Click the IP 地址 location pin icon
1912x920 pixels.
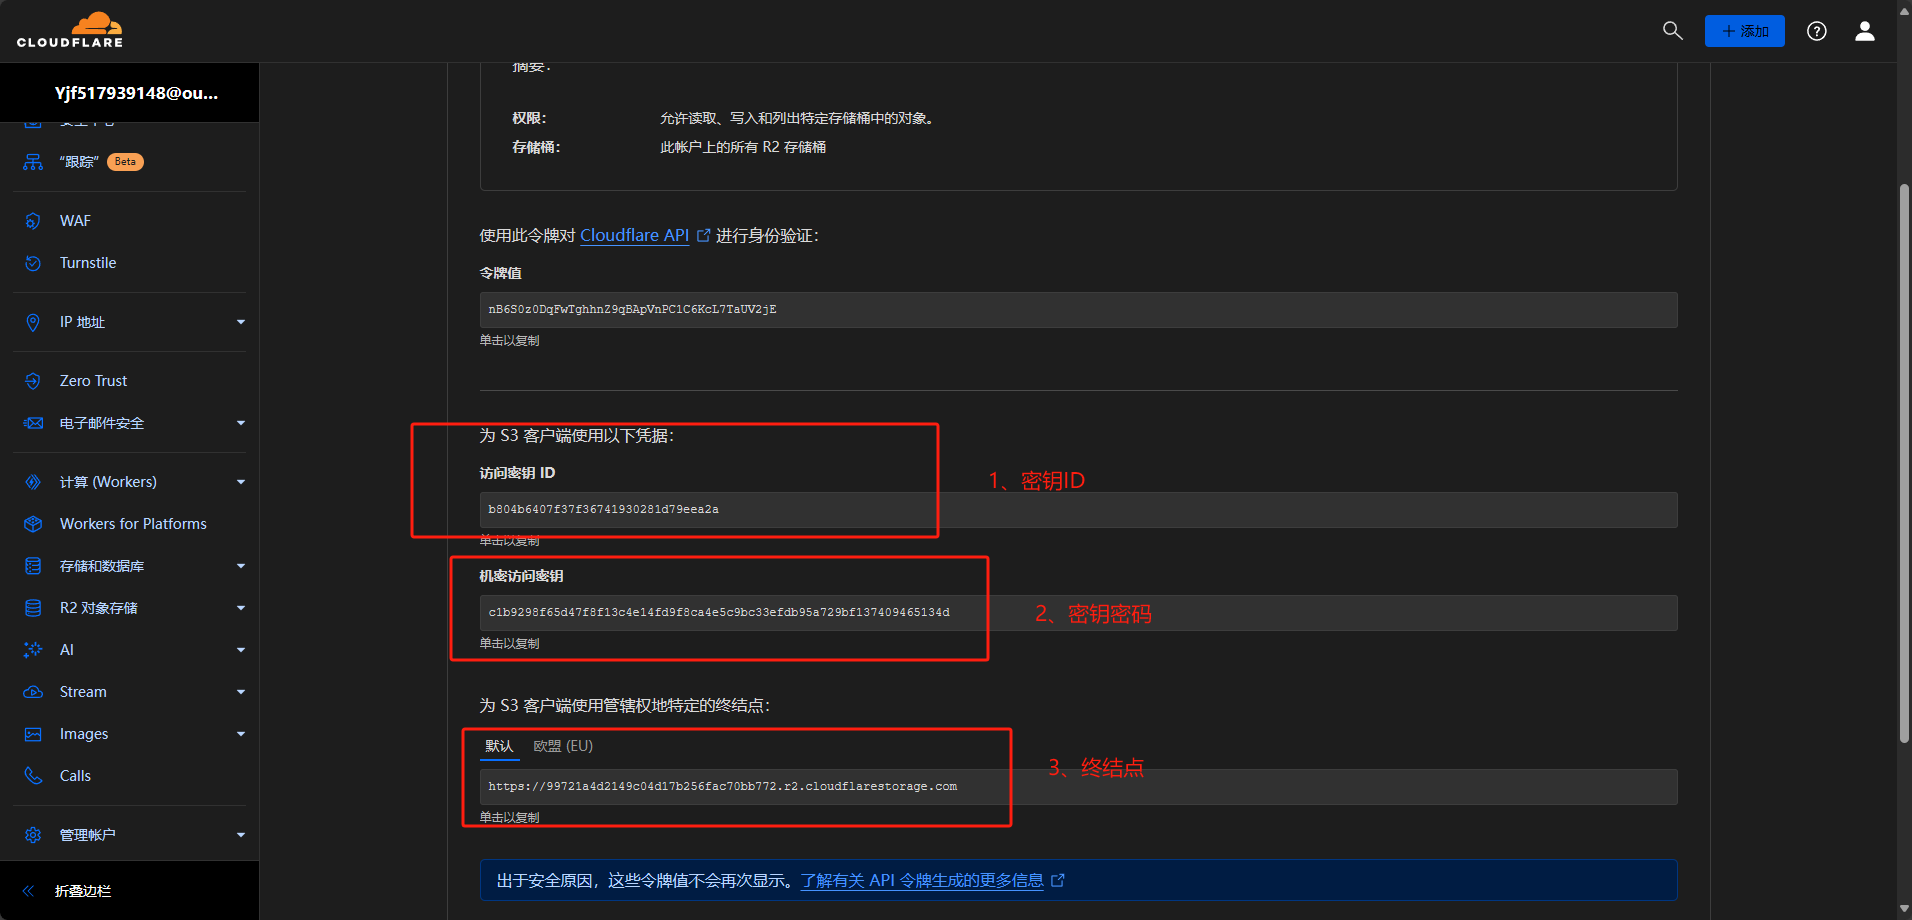33,322
